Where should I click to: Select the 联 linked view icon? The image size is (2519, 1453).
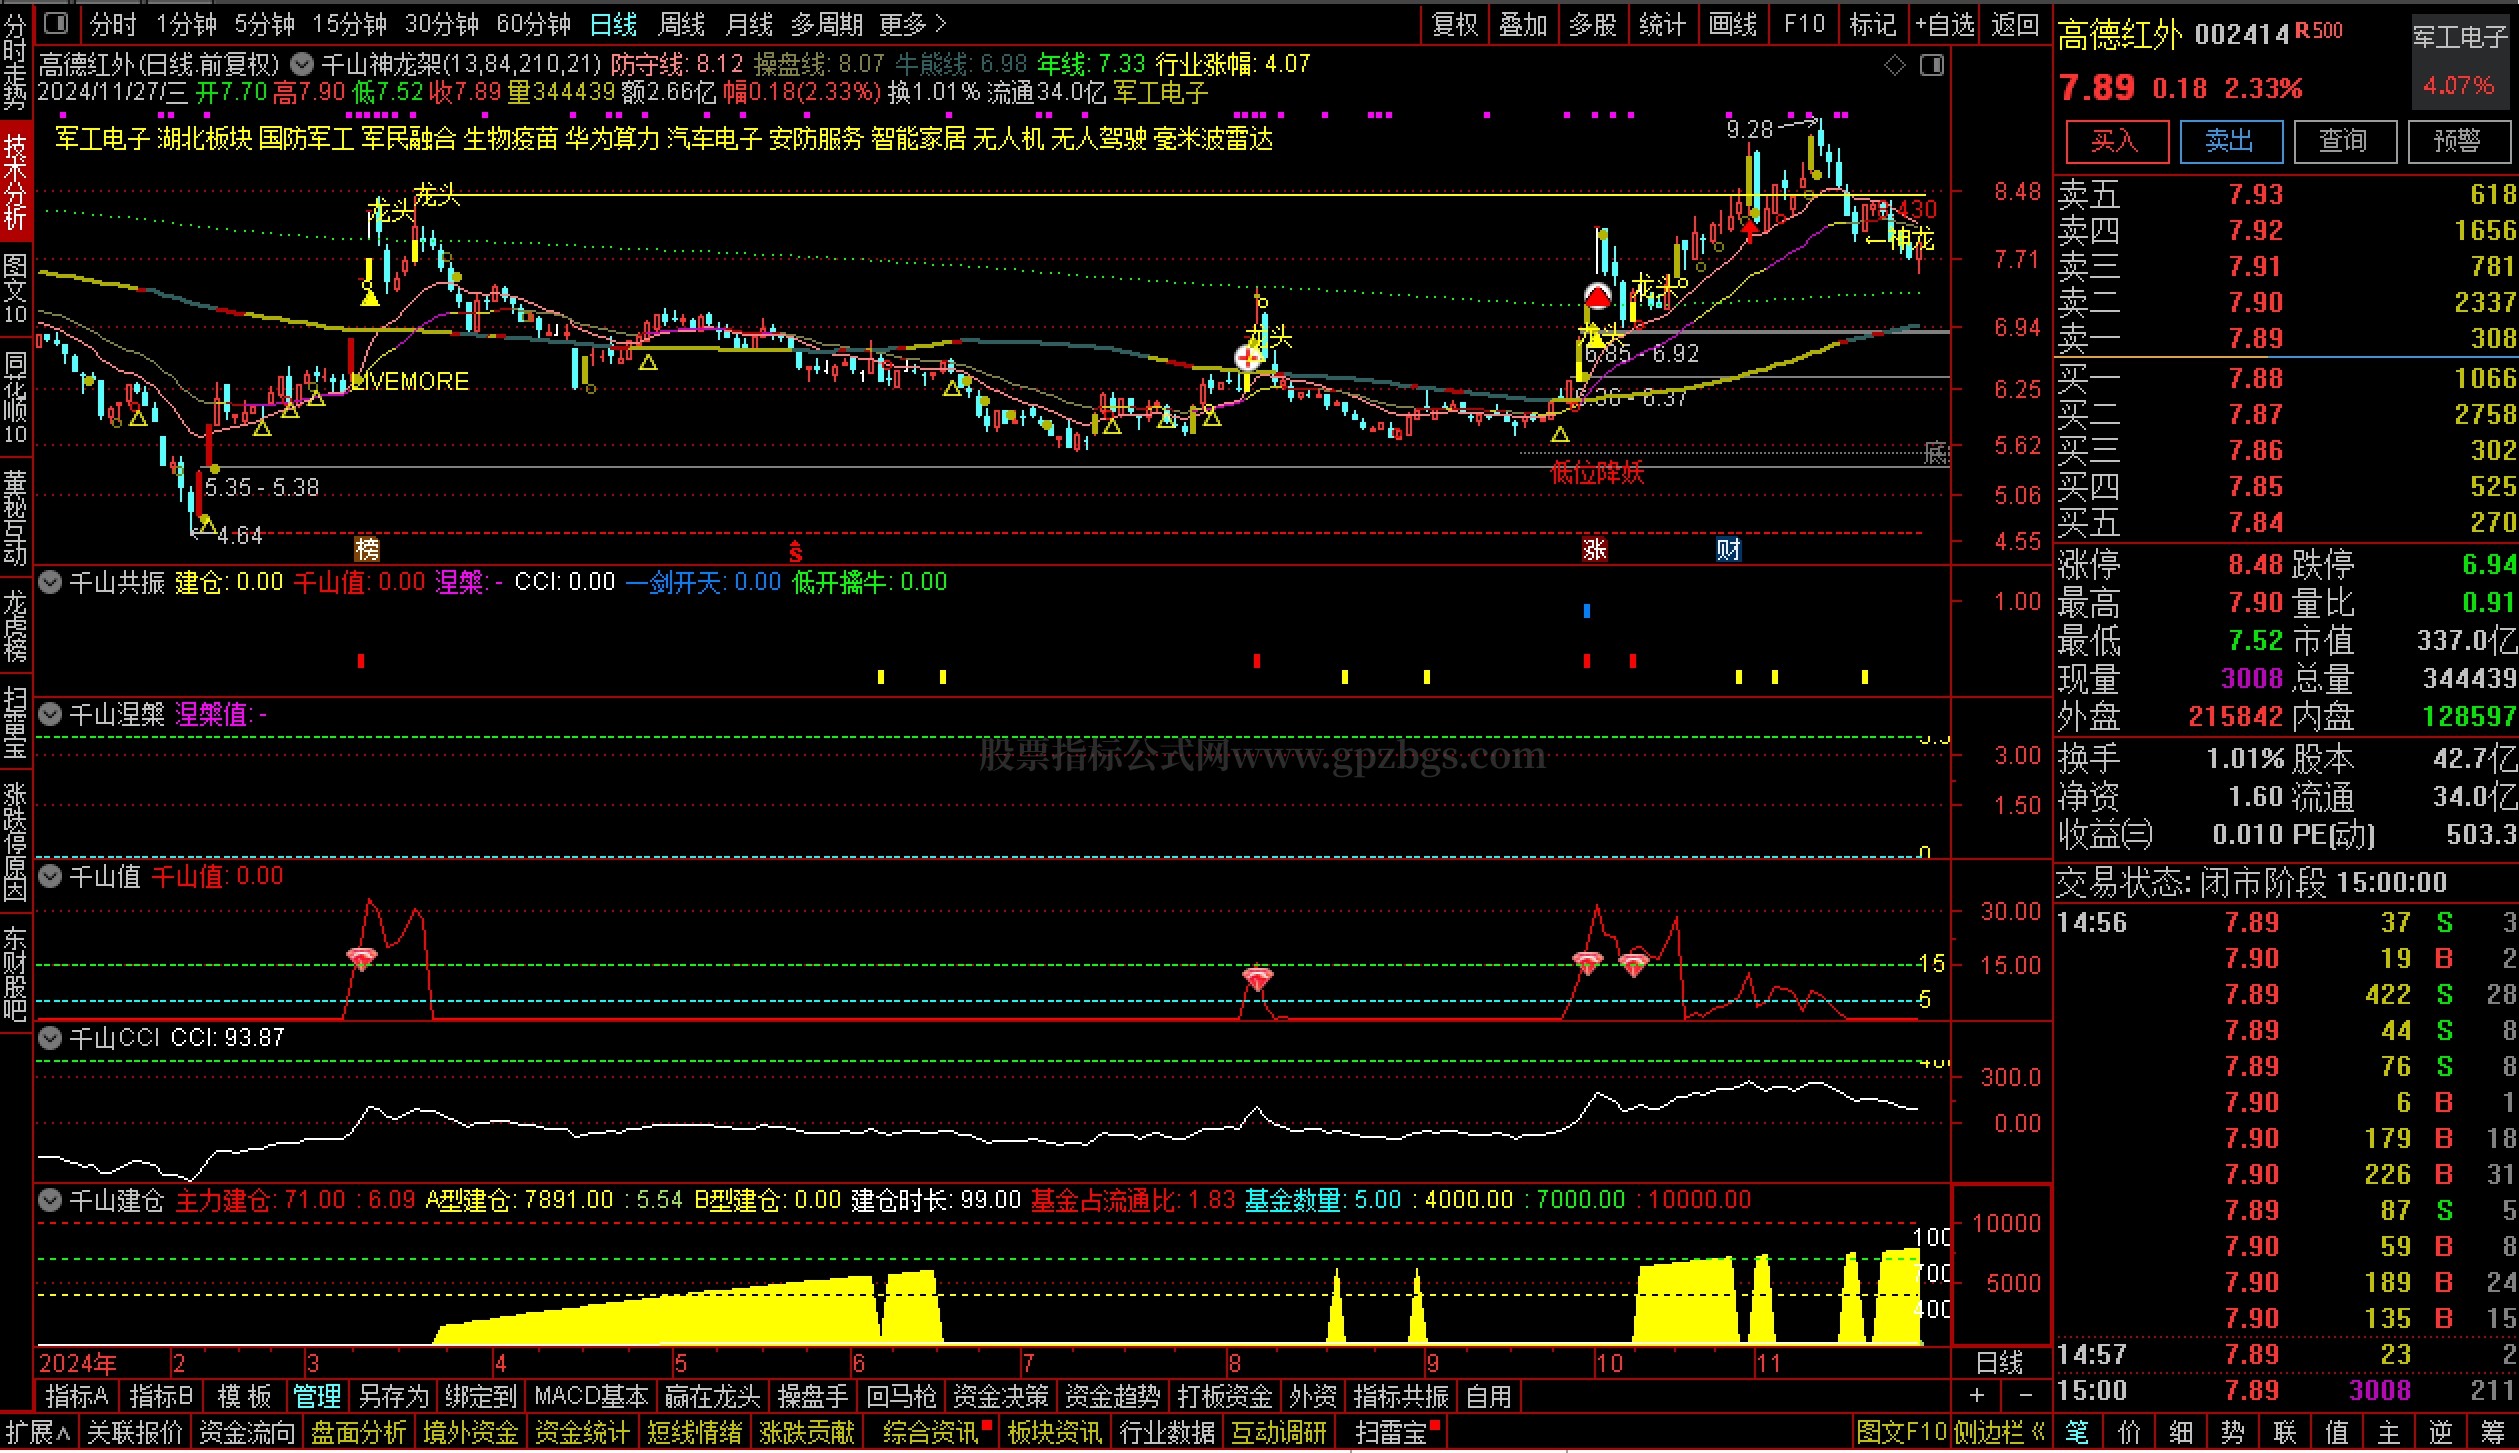click(2285, 1433)
